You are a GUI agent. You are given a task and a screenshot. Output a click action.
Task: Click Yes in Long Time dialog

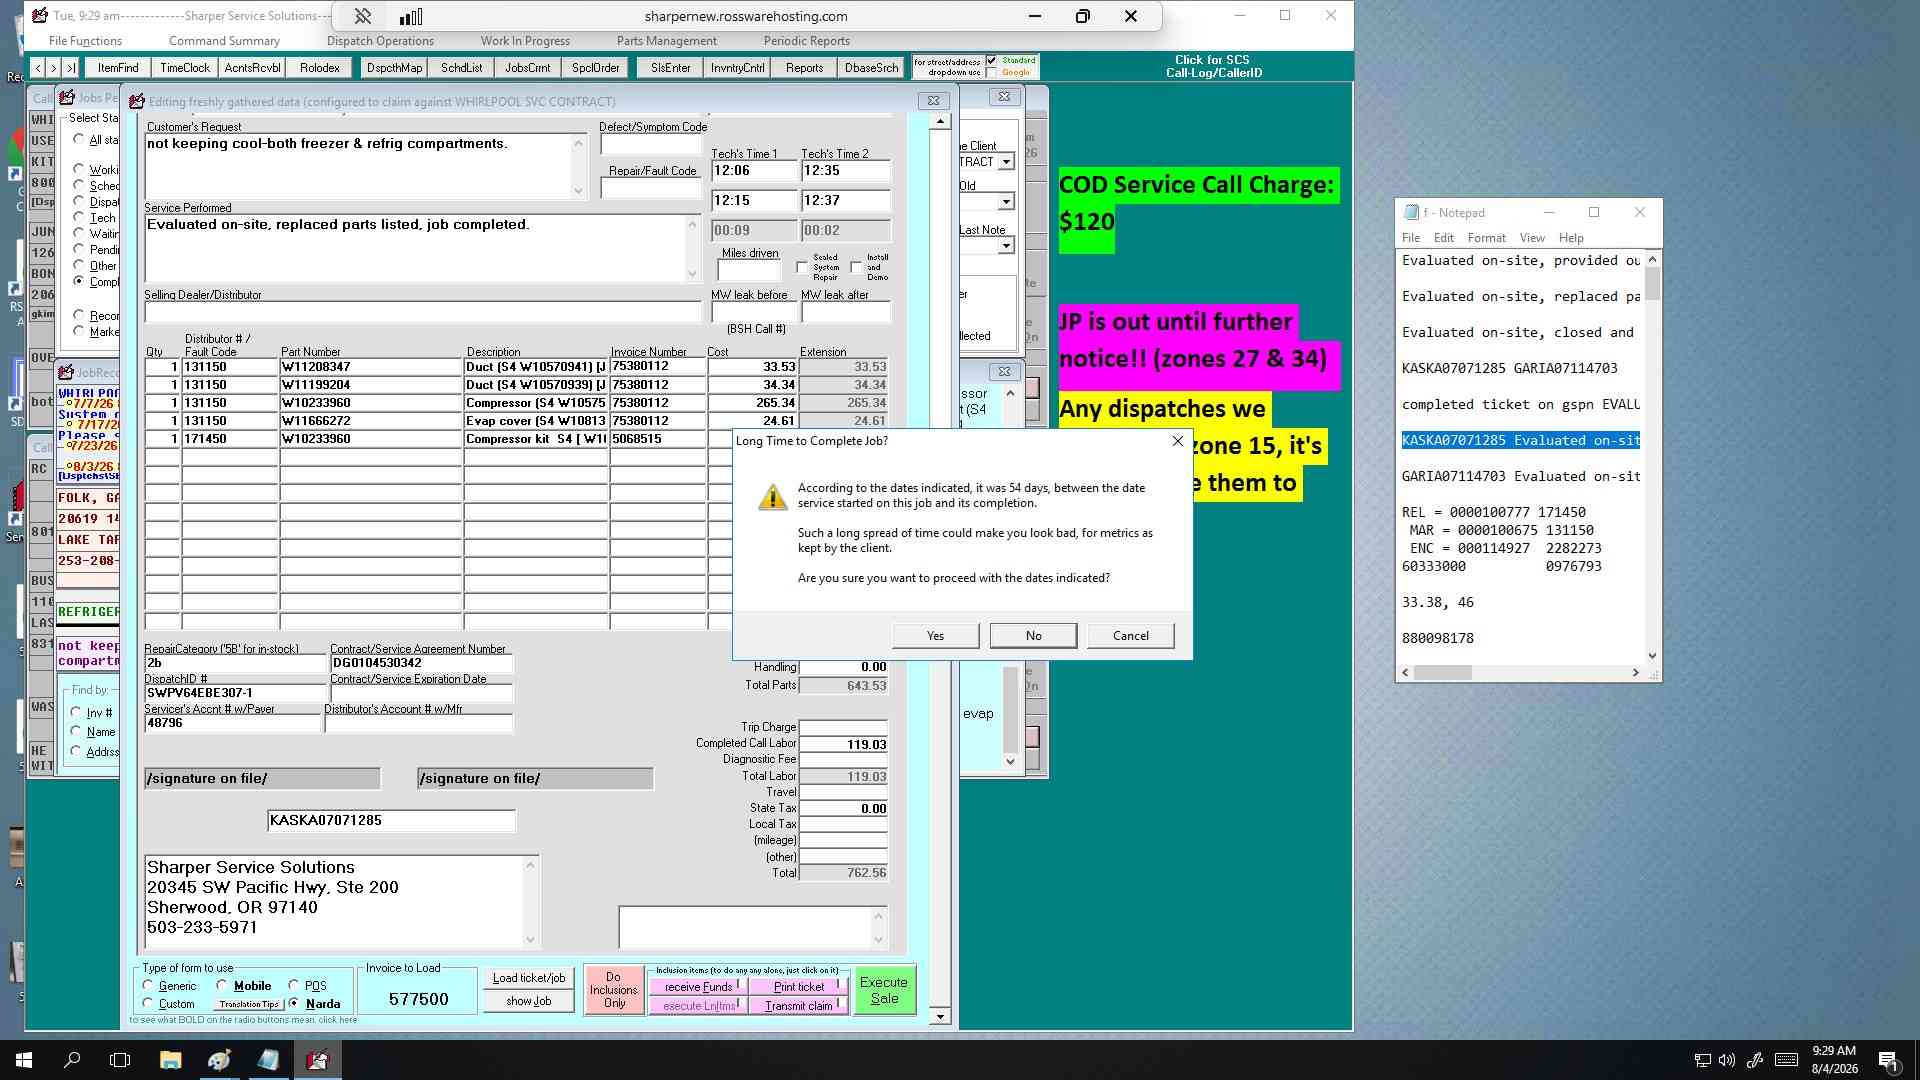935,636
